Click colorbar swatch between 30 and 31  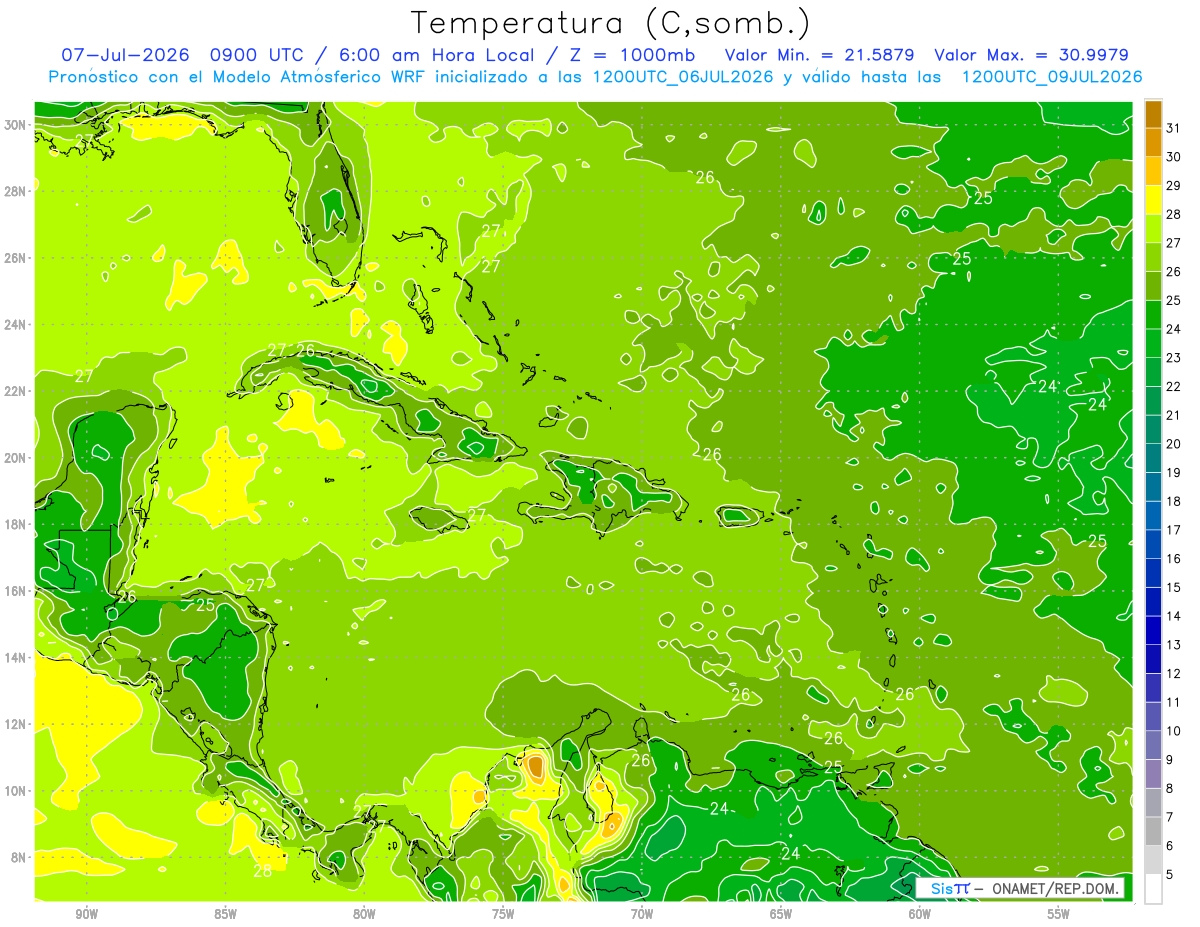[x=1153, y=143]
